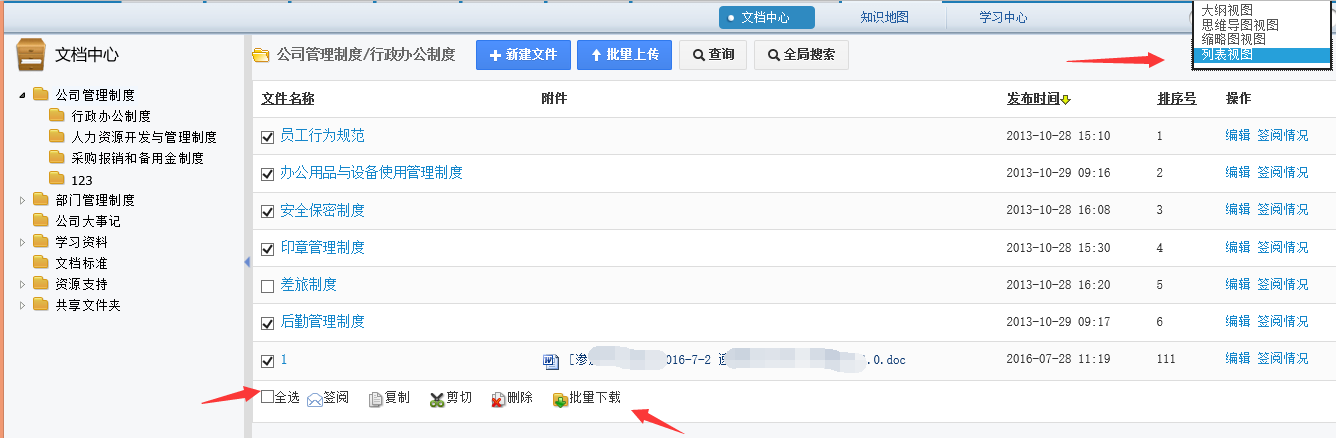Viewport: 1336px width, 438px height.
Task: Uncheck the 印章管理制度 checkbox
Action: [x=267, y=249]
